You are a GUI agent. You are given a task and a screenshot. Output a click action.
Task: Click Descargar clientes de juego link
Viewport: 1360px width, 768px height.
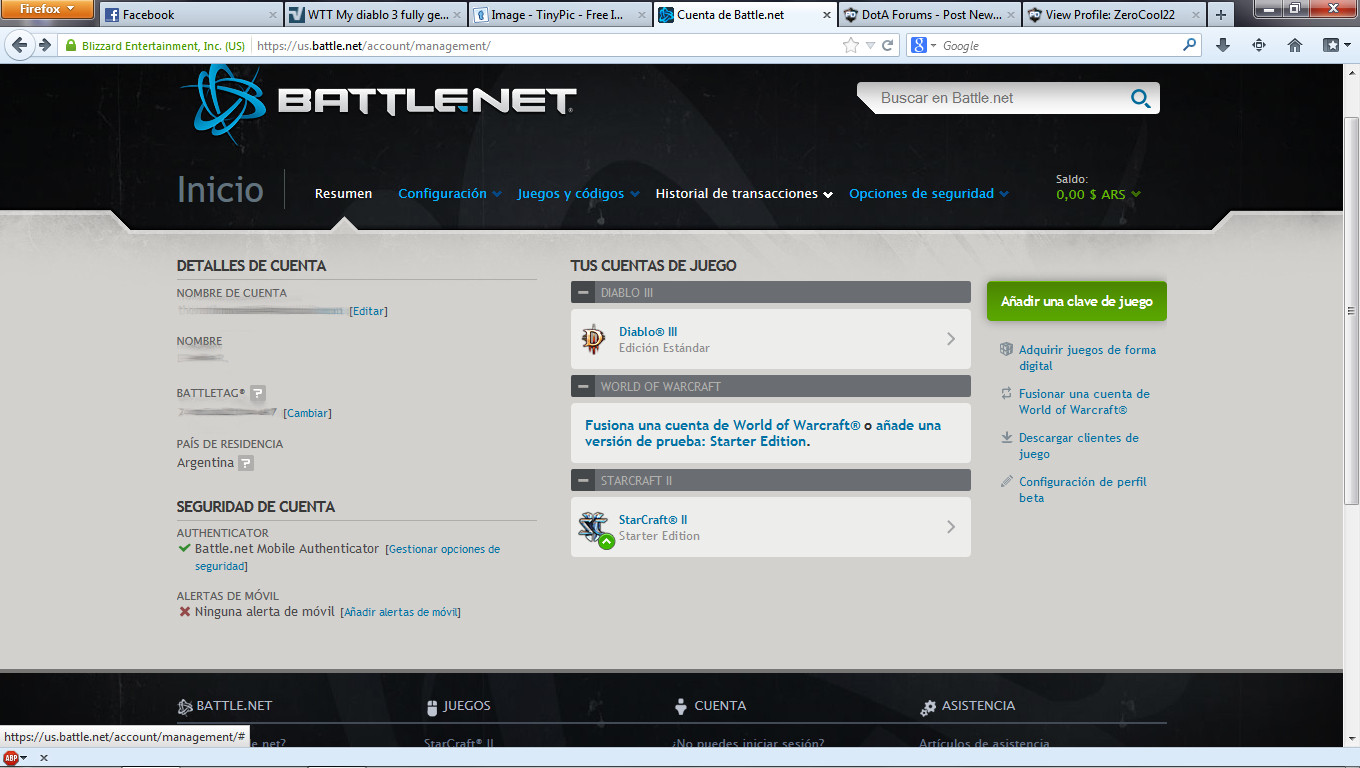pyautogui.click(x=1078, y=446)
